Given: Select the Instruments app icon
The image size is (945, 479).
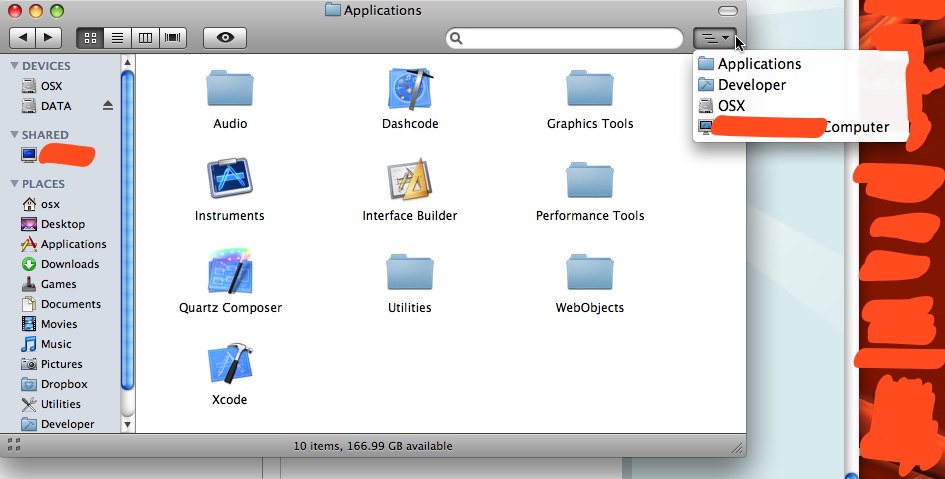Looking at the screenshot, I should tap(230, 178).
